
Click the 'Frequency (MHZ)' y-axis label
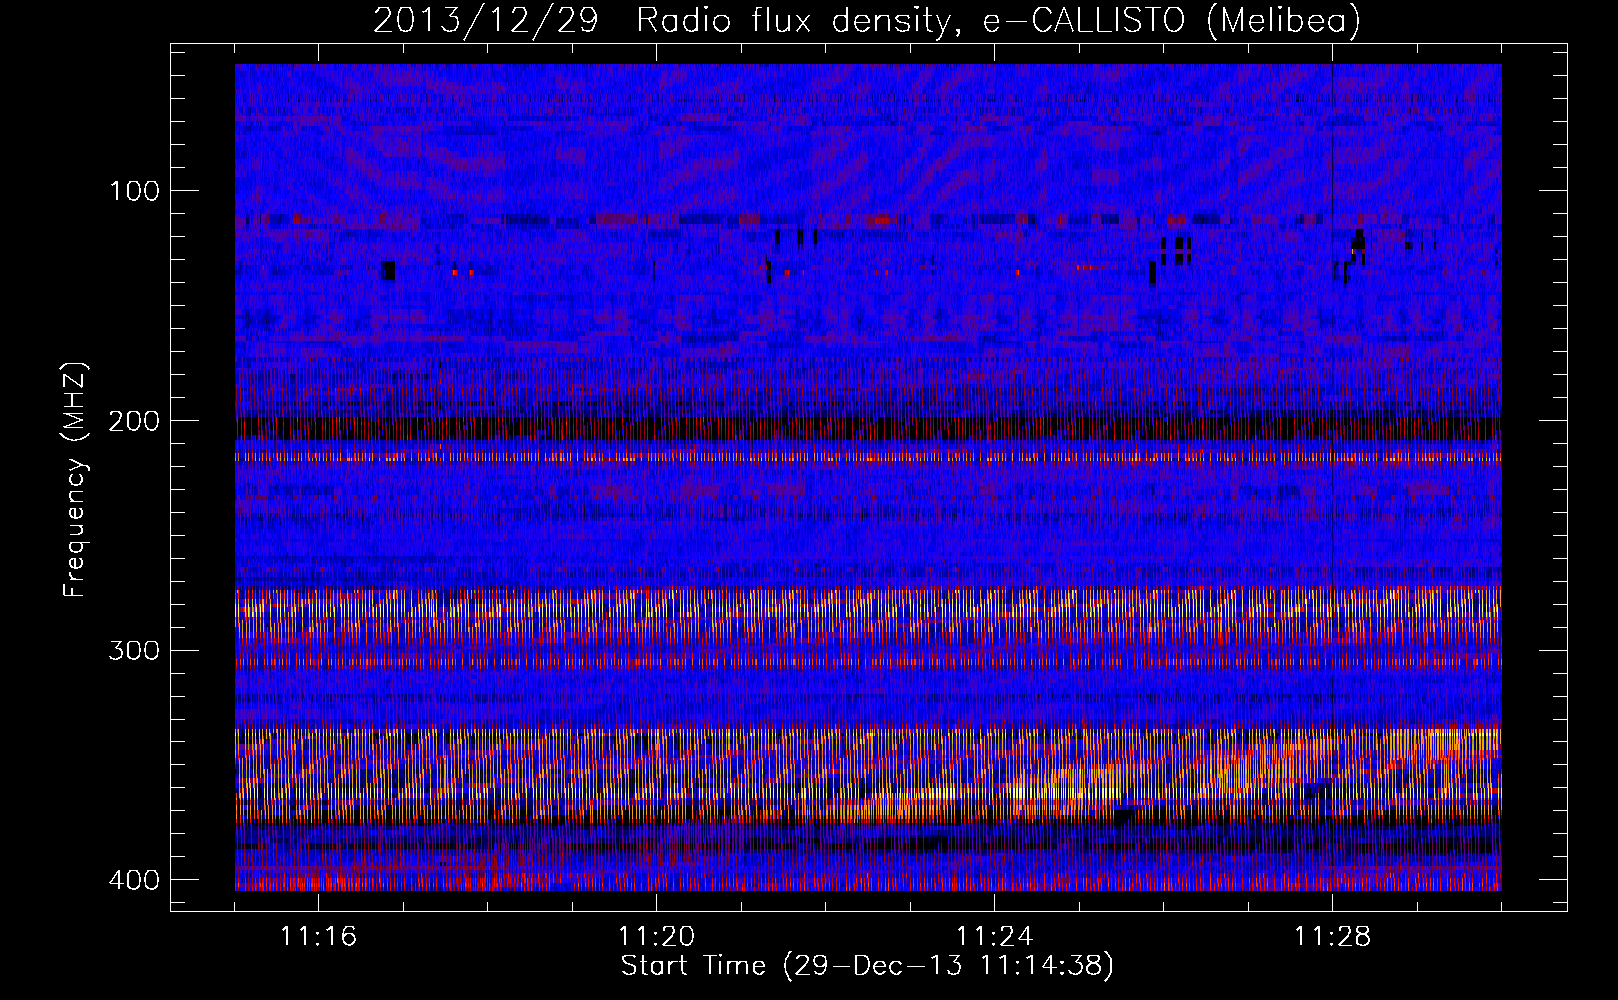point(75,481)
